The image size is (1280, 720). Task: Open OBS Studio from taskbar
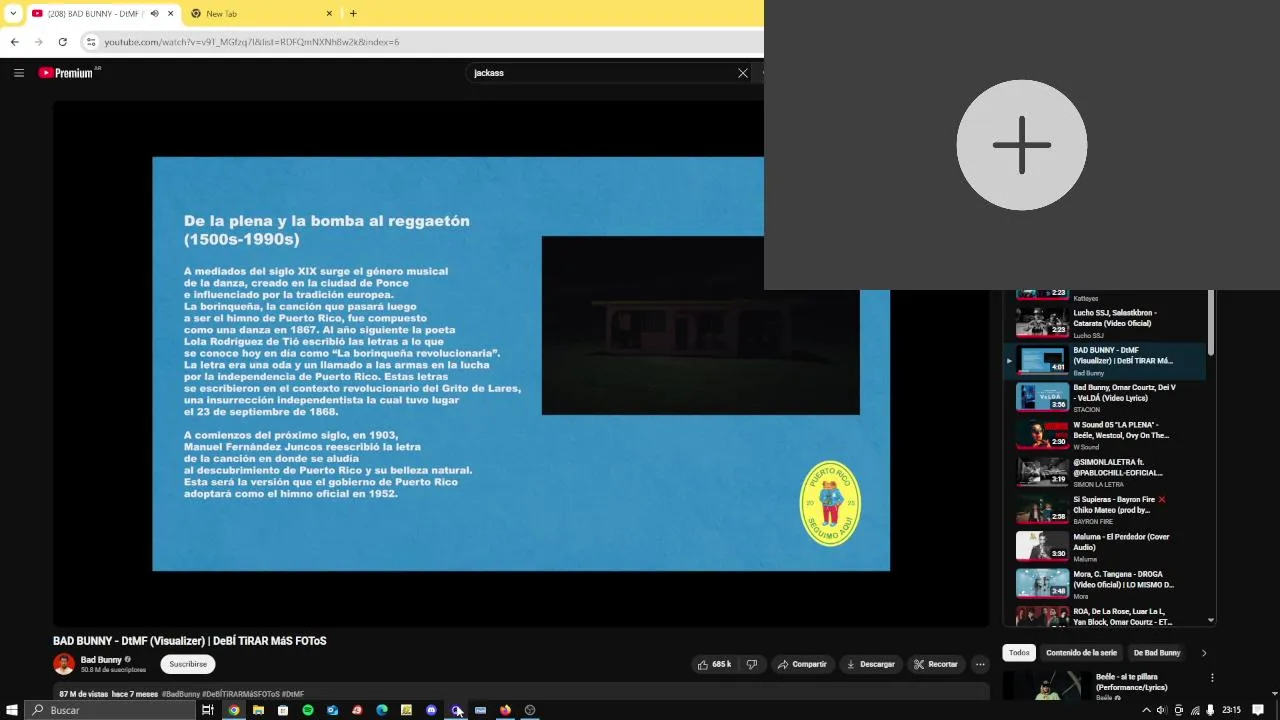(x=530, y=710)
